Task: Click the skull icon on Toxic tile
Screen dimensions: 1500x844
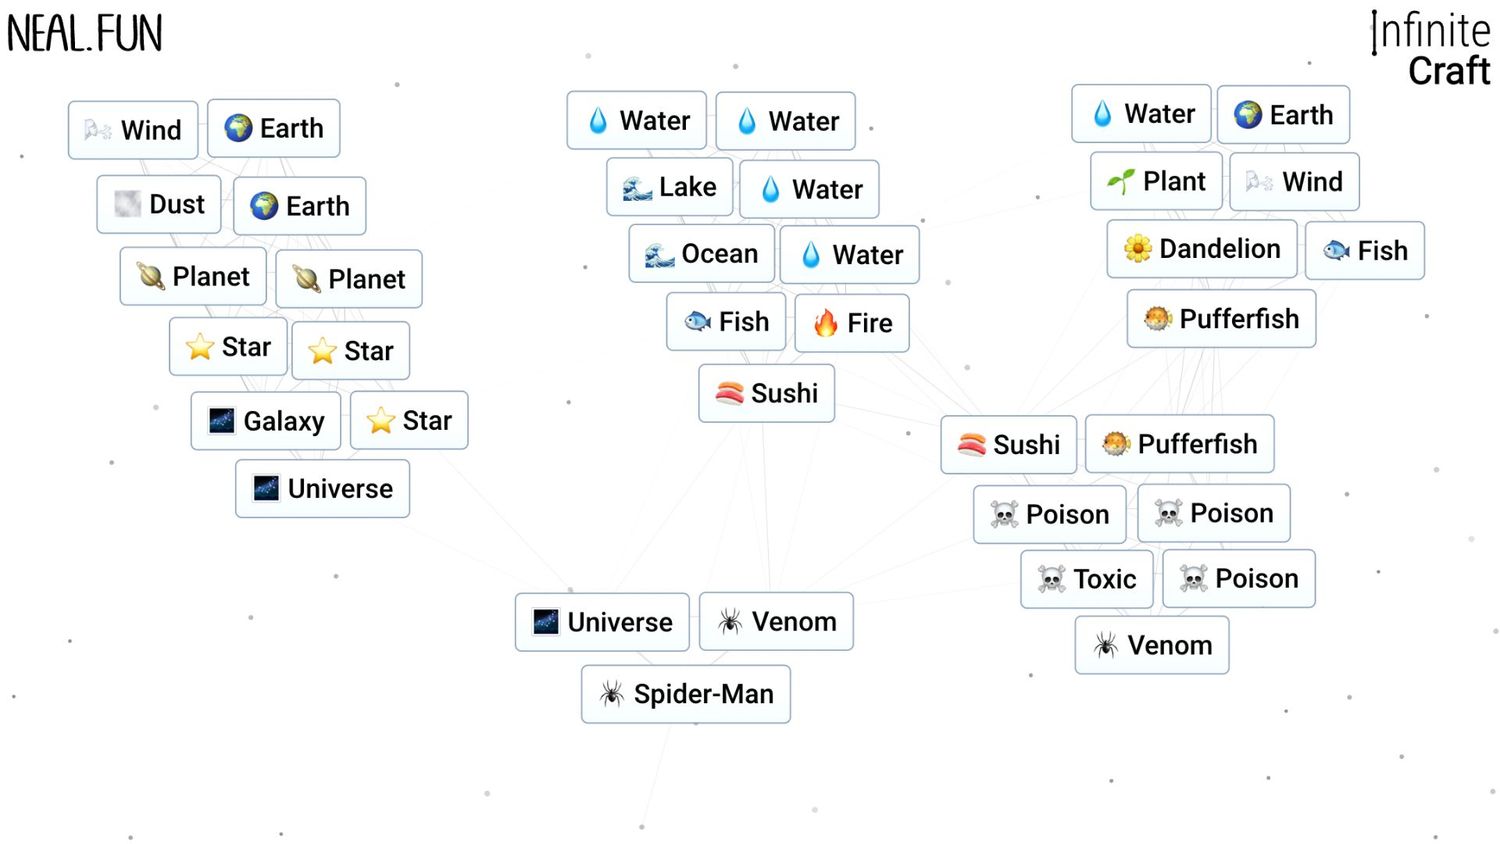Action: pos(1051,579)
